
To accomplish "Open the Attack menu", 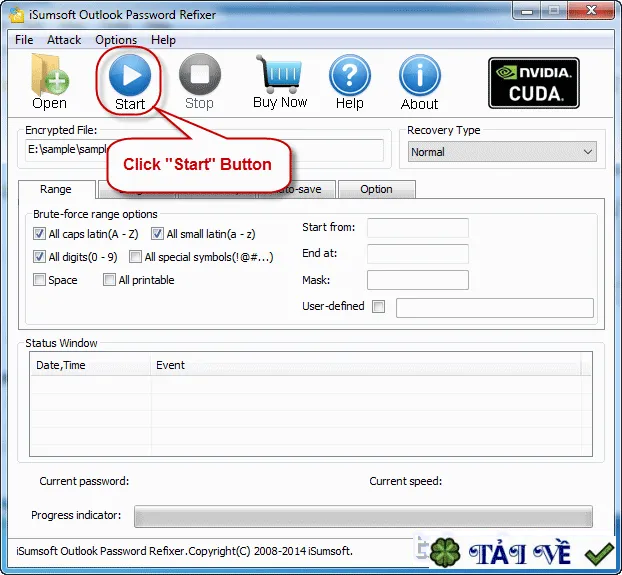I will pyautogui.click(x=64, y=40).
